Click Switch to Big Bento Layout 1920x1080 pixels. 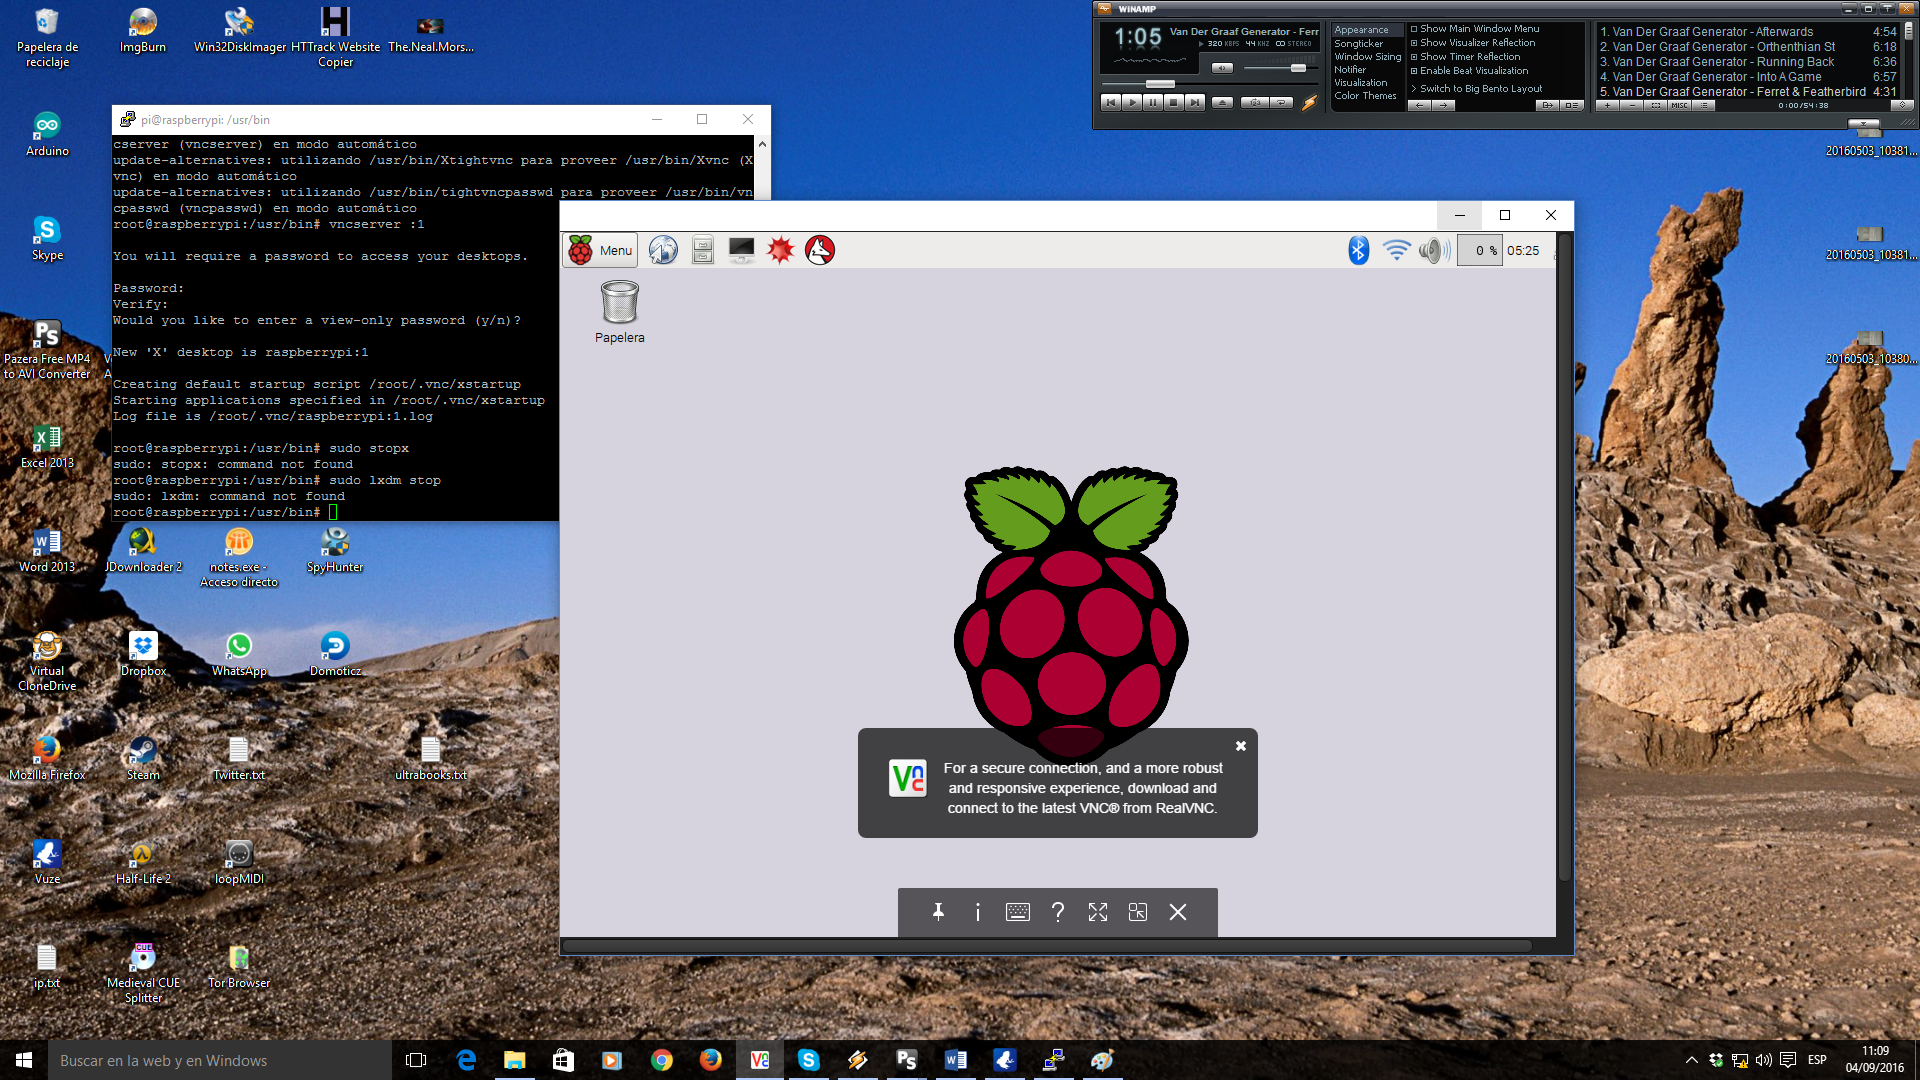click(x=1476, y=89)
